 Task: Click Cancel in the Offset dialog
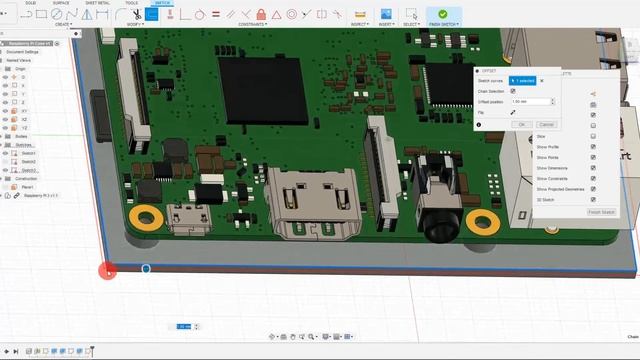click(x=546, y=124)
